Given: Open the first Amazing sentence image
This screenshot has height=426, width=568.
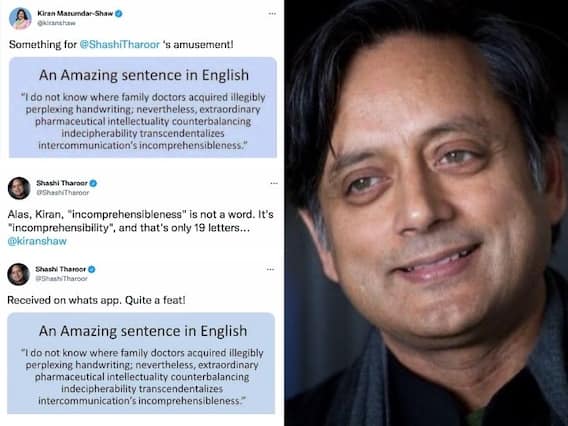Looking at the screenshot, I should pos(143,107).
